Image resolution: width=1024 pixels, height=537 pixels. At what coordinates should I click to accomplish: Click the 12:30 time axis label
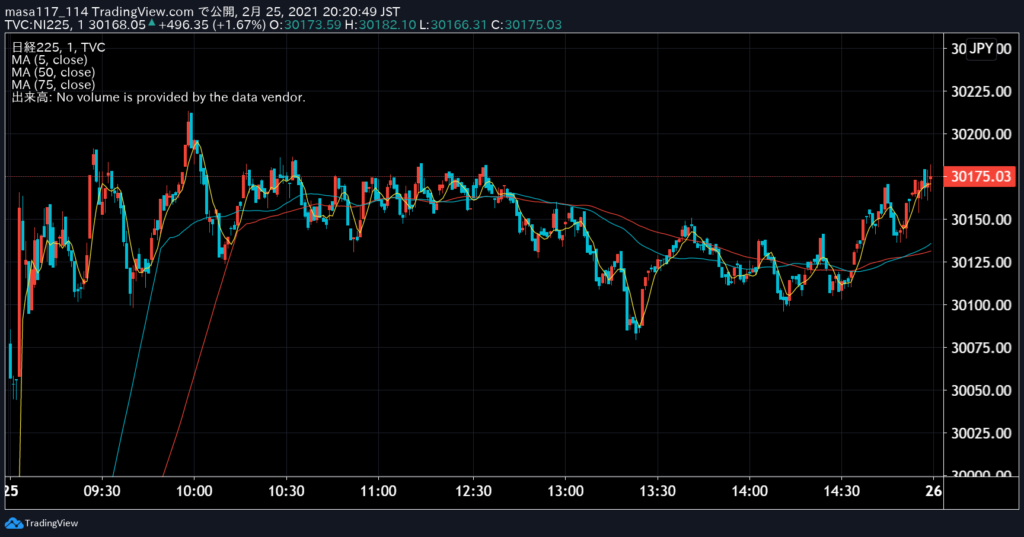click(473, 491)
